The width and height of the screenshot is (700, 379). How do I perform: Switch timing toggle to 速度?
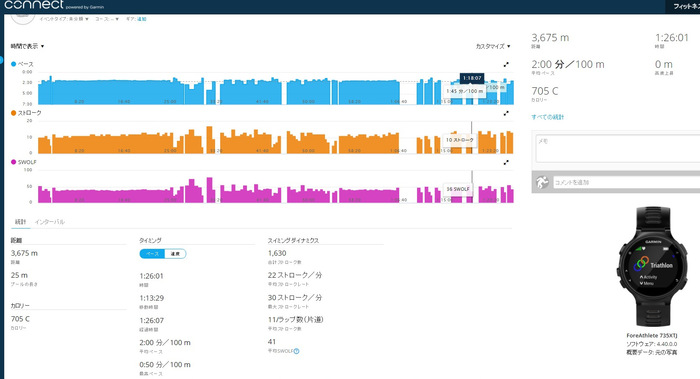coord(175,254)
